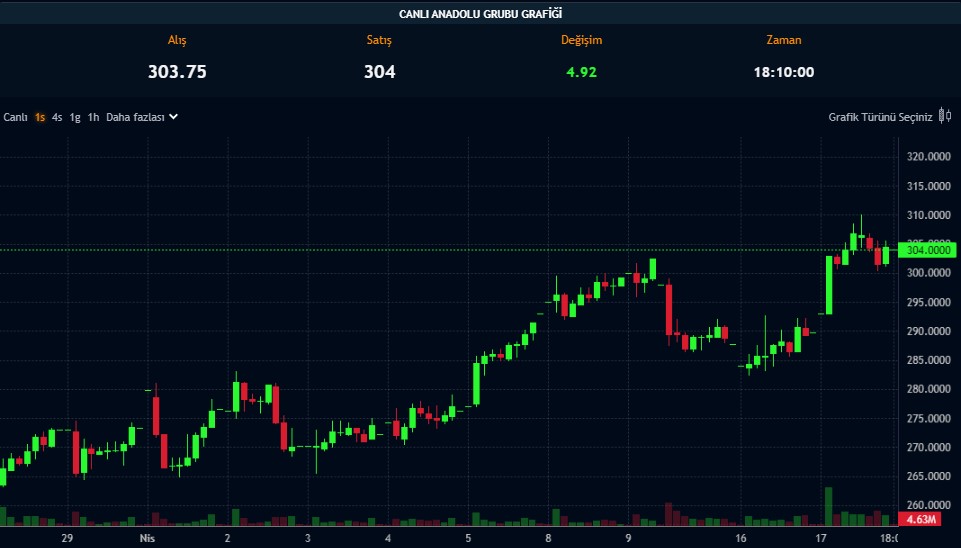Image resolution: width=961 pixels, height=548 pixels.
Task: Select the 1g timeframe option
Action: pyautogui.click(x=75, y=117)
